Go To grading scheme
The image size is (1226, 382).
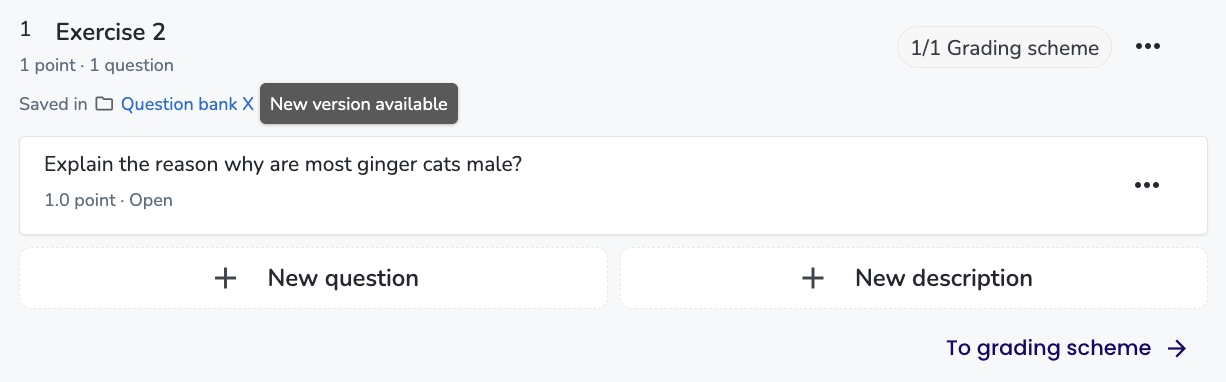[x=1066, y=348]
